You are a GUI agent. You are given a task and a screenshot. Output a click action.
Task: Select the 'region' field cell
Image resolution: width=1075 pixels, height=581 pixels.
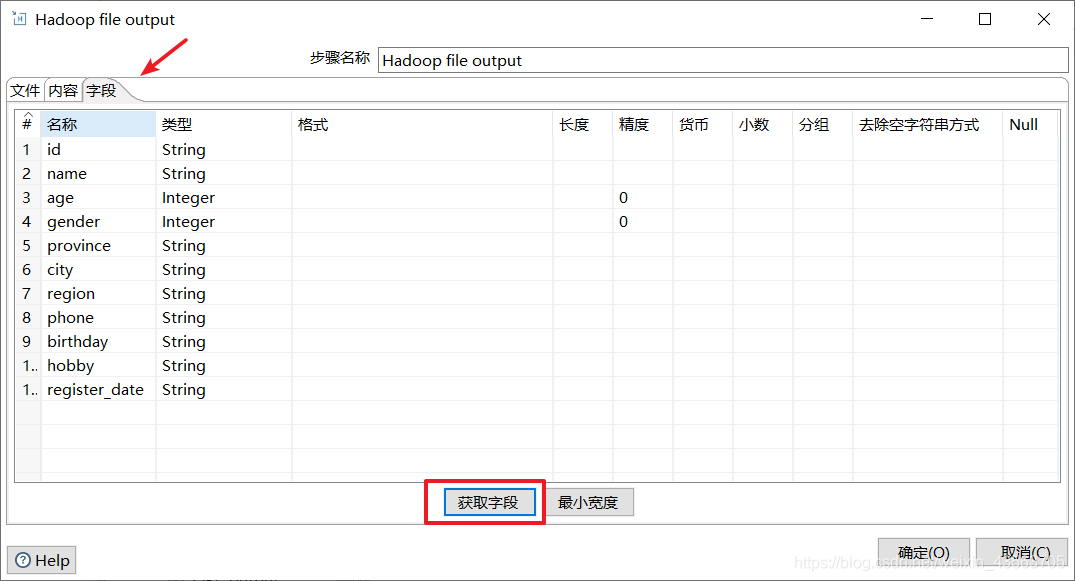98,294
